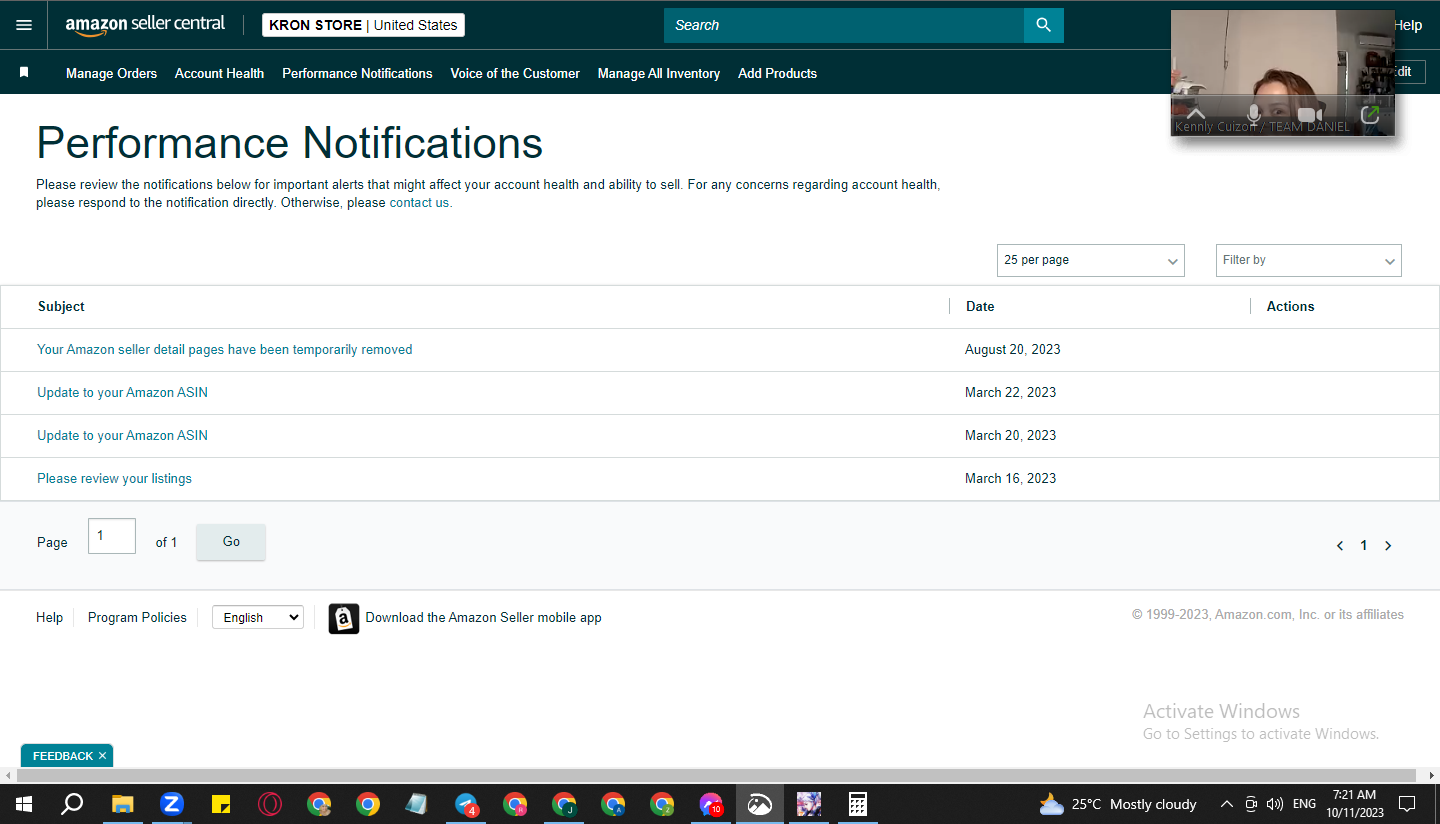Open the Windows Start menu

(23, 804)
